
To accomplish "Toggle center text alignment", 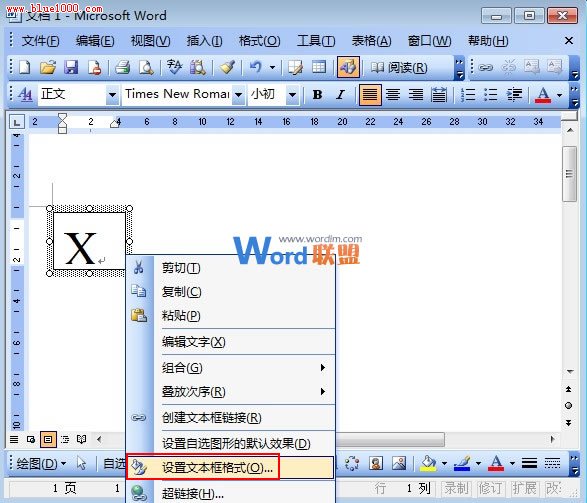I will click(393, 94).
